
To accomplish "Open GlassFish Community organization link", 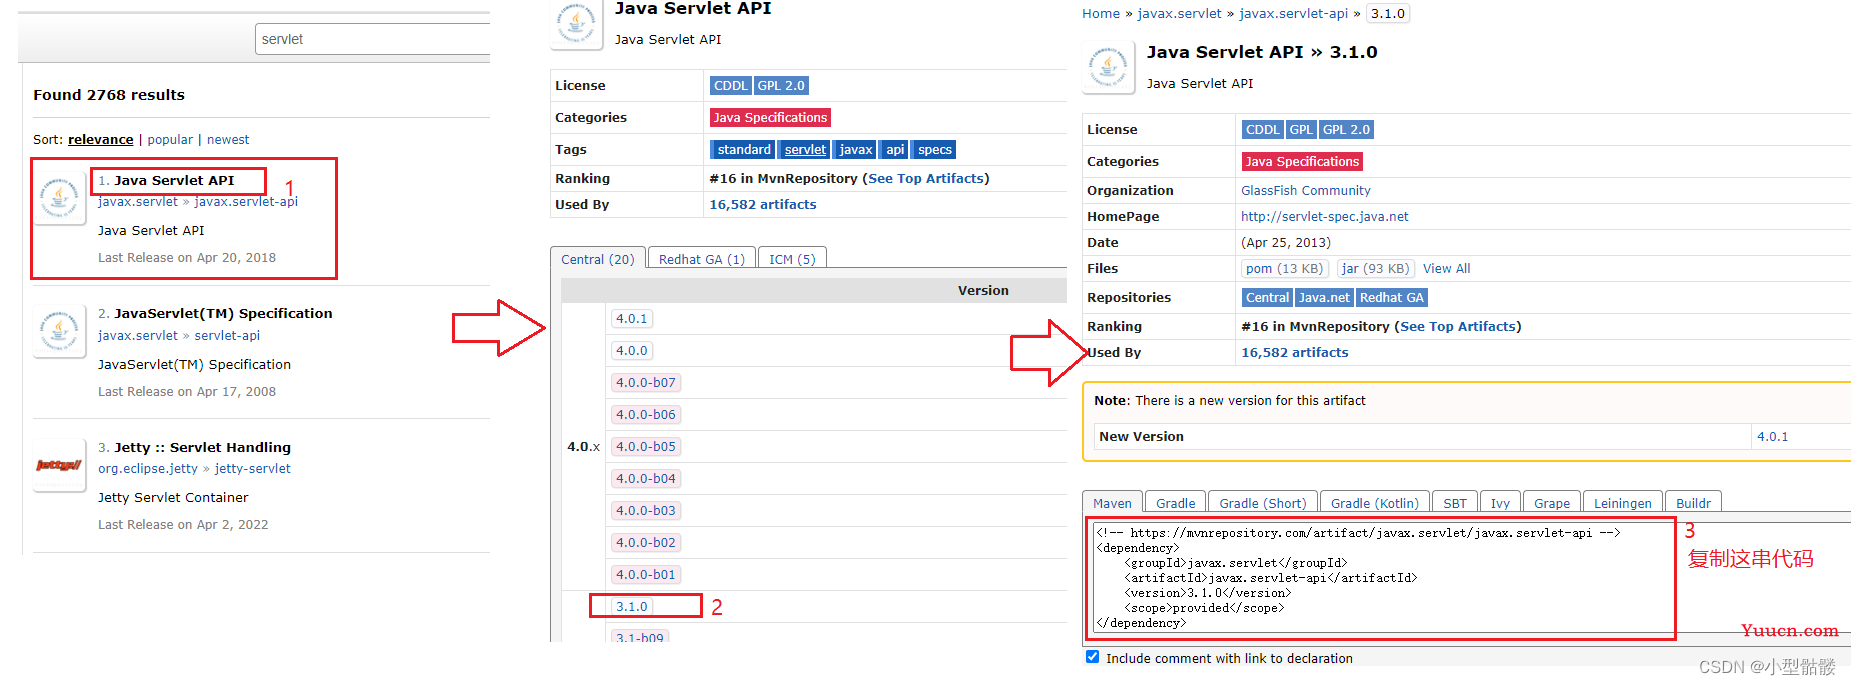I will (1306, 191).
